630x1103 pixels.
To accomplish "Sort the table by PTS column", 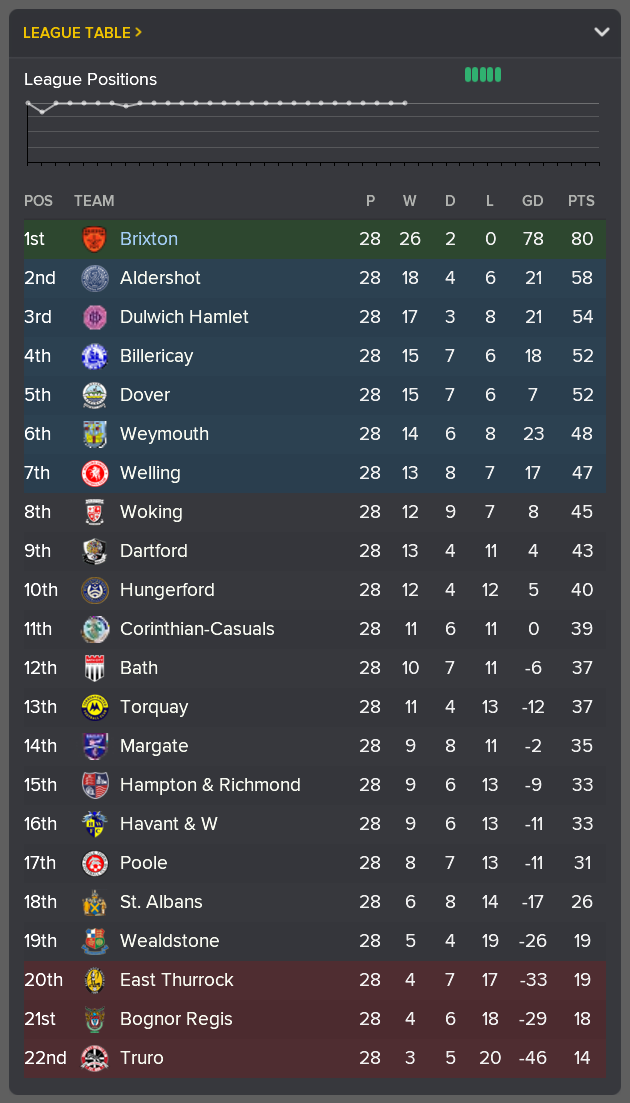I will 581,201.
